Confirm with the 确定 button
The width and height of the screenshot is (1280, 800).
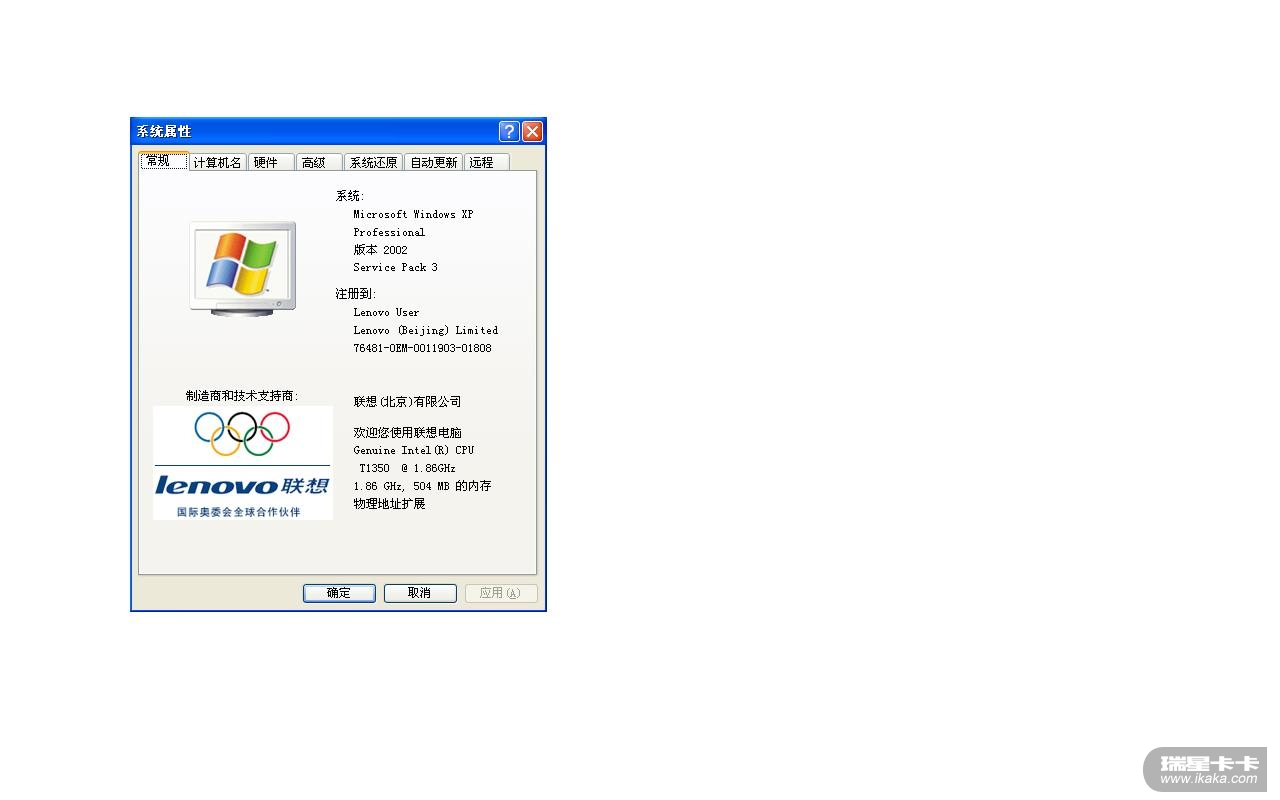(x=339, y=593)
